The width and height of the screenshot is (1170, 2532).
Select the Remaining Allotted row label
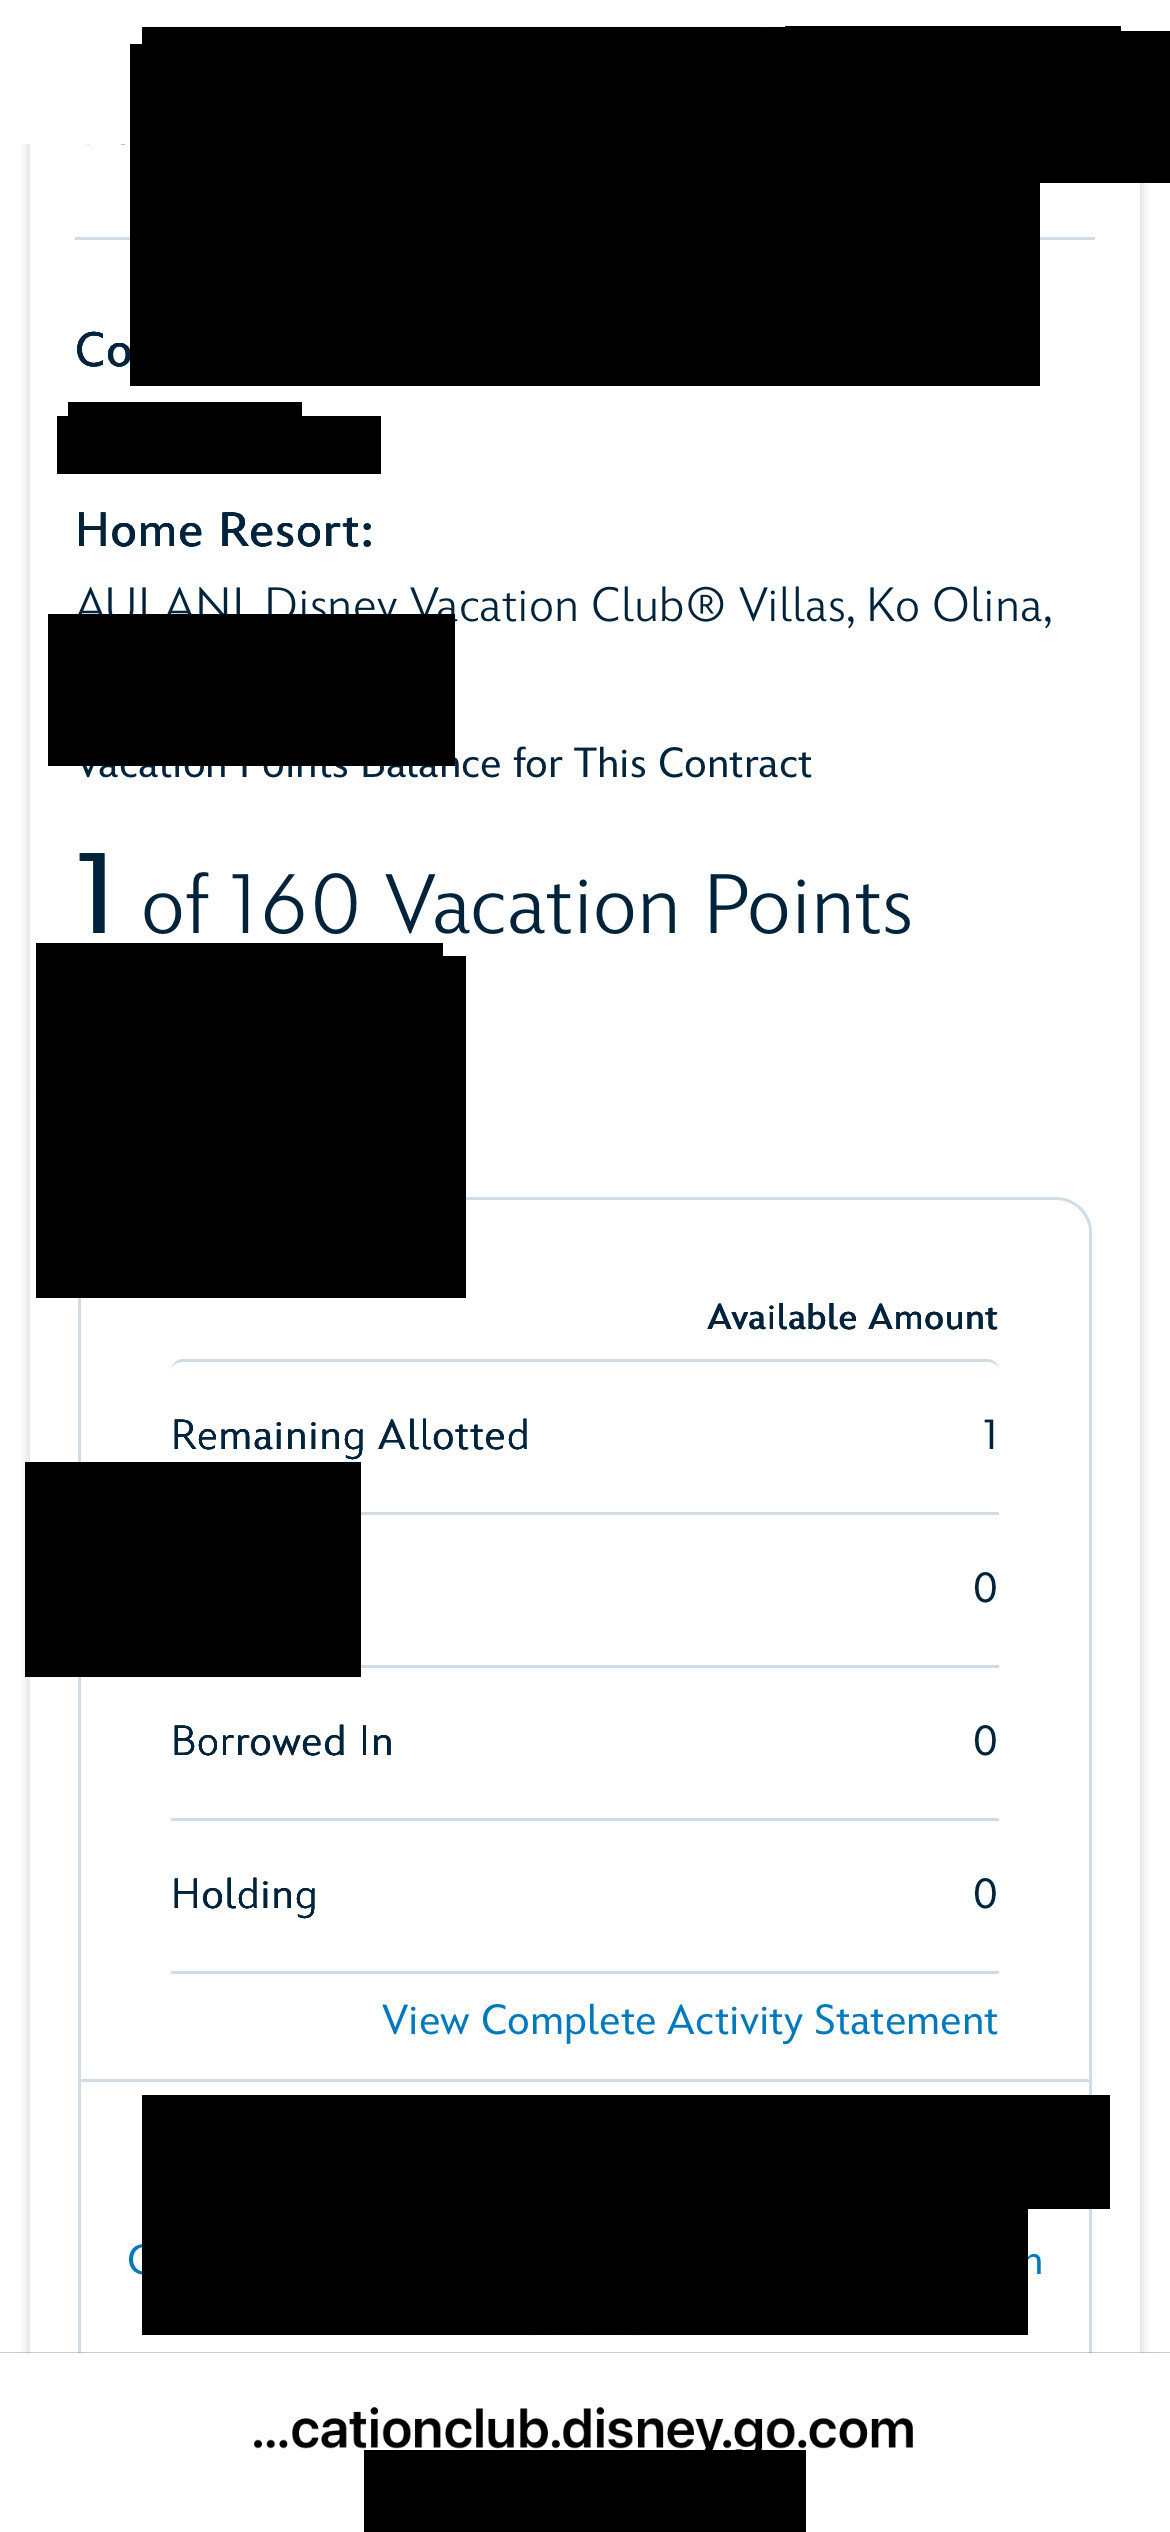pos(350,1435)
